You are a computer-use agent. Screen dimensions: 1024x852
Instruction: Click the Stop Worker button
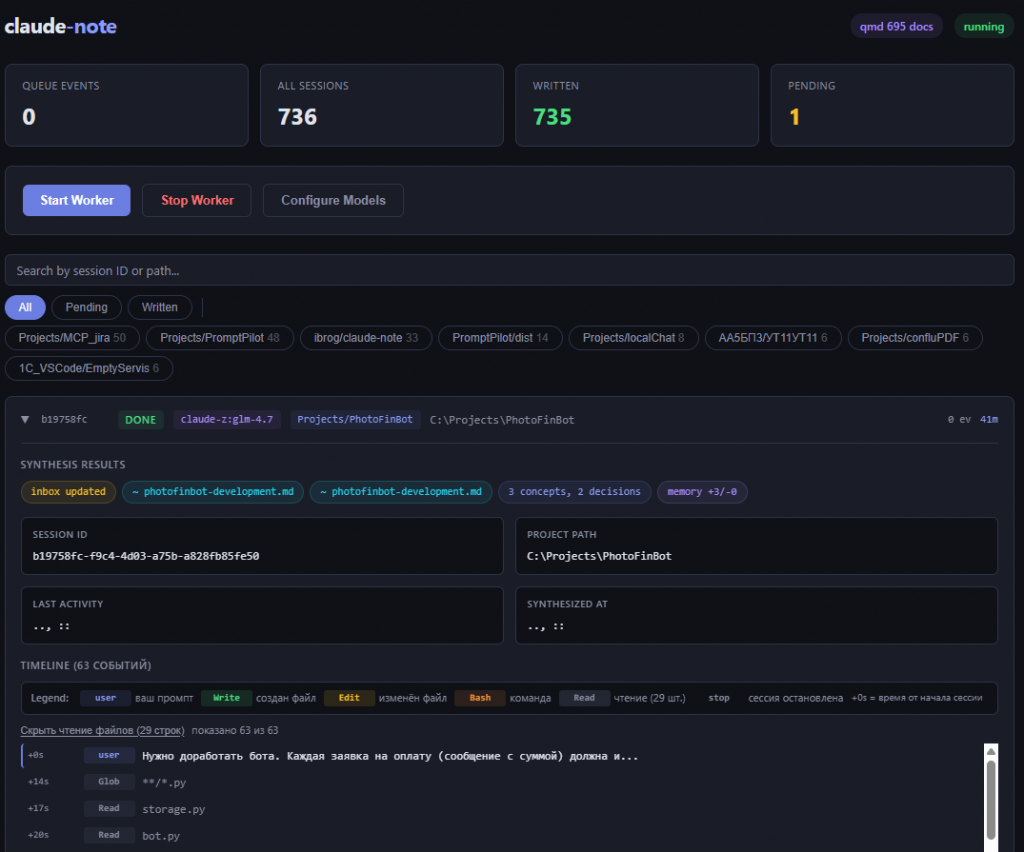[x=197, y=200]
